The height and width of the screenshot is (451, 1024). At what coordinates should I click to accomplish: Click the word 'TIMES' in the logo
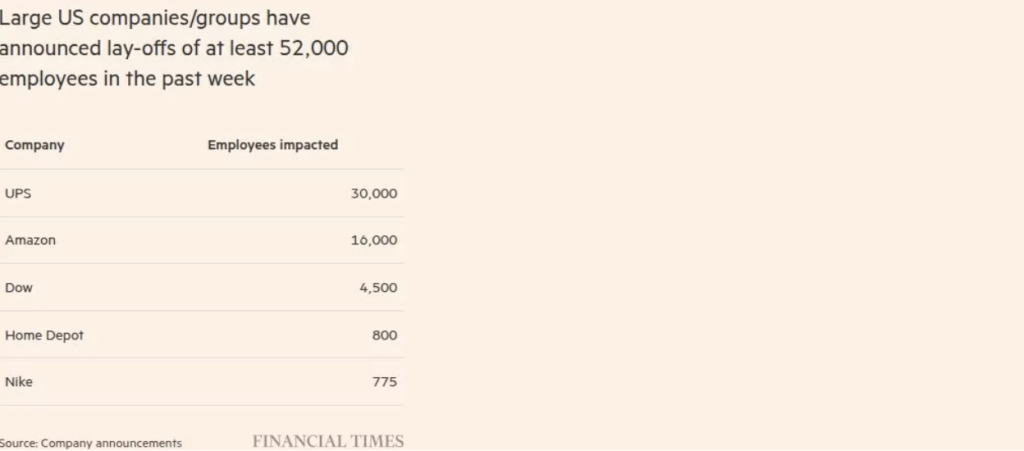(x=374, y=442)
